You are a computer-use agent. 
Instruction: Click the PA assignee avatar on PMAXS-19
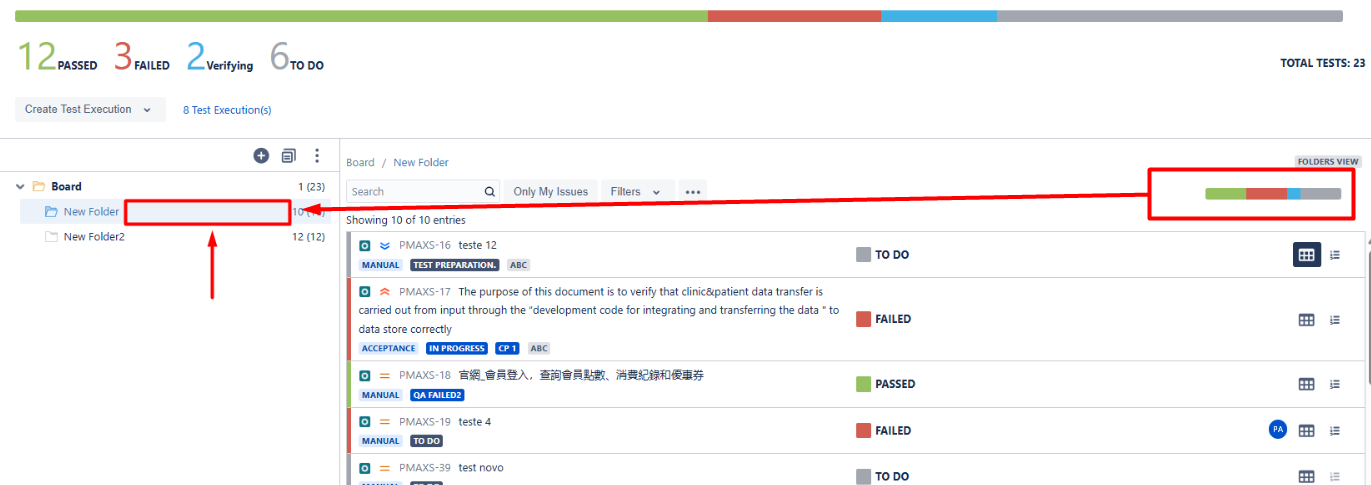pos(1277,430)
